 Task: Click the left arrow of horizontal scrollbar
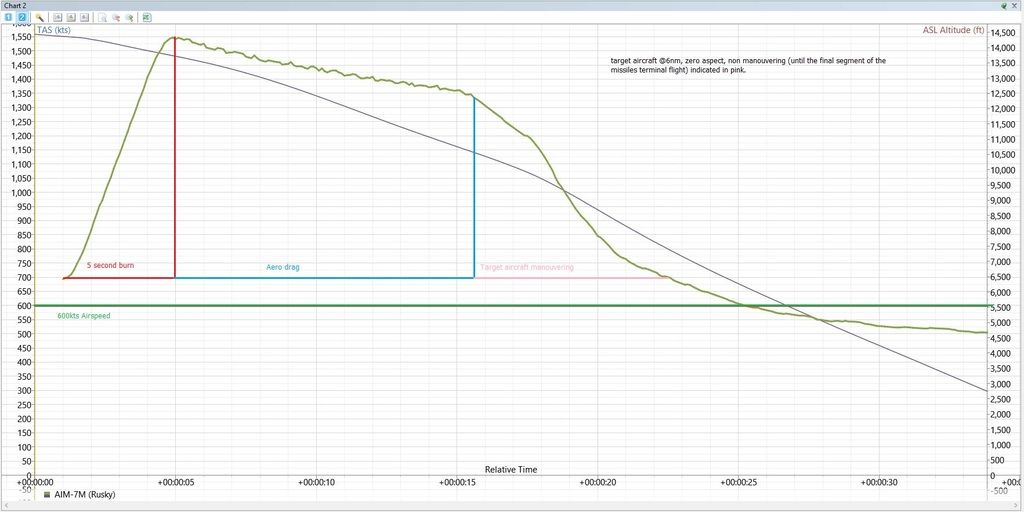[x=4, y=505]
